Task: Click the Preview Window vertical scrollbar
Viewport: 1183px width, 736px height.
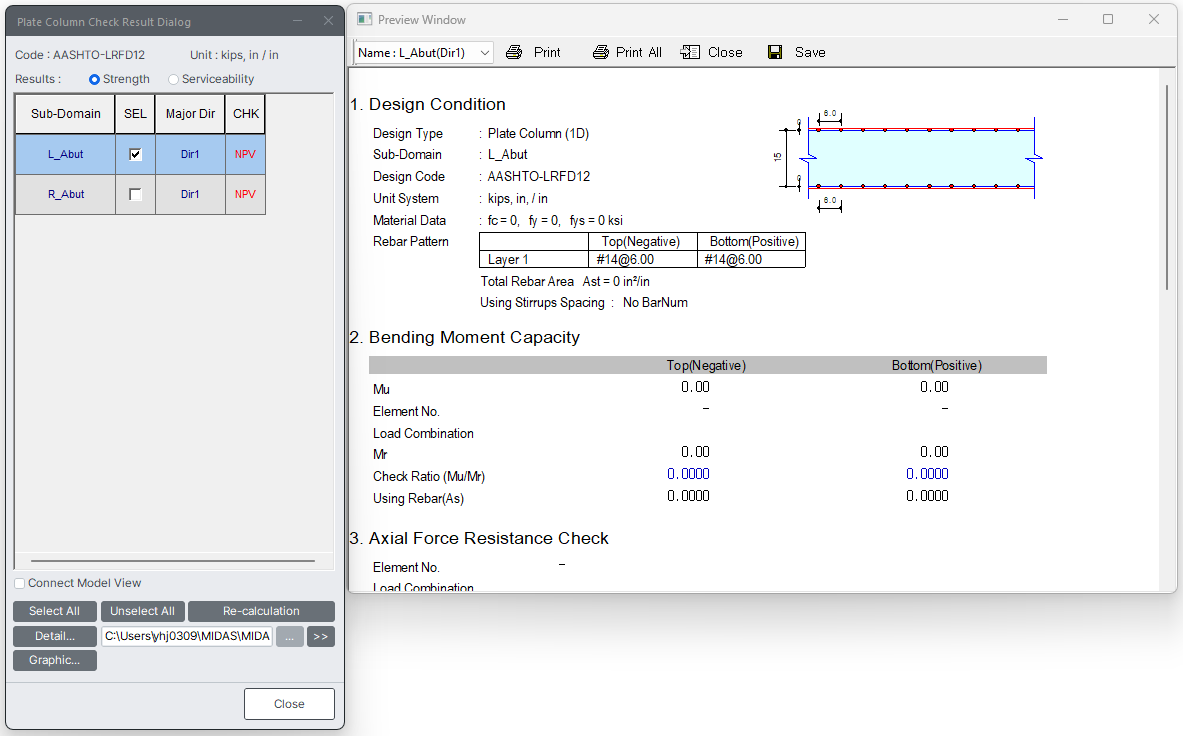Action: 1167,189
